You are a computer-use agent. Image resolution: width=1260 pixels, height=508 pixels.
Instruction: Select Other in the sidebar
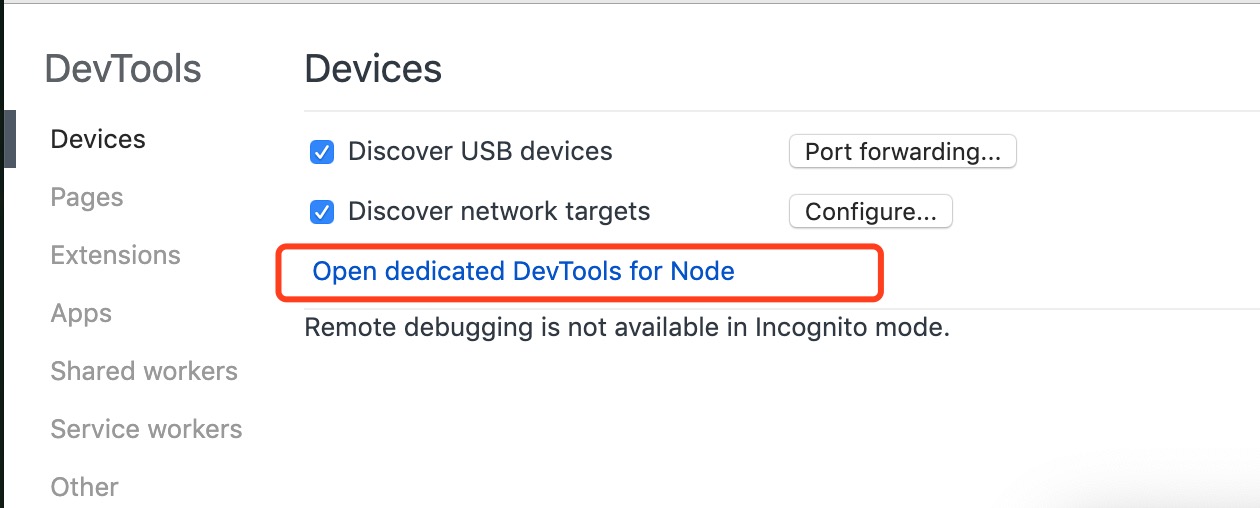coord(84,487)
